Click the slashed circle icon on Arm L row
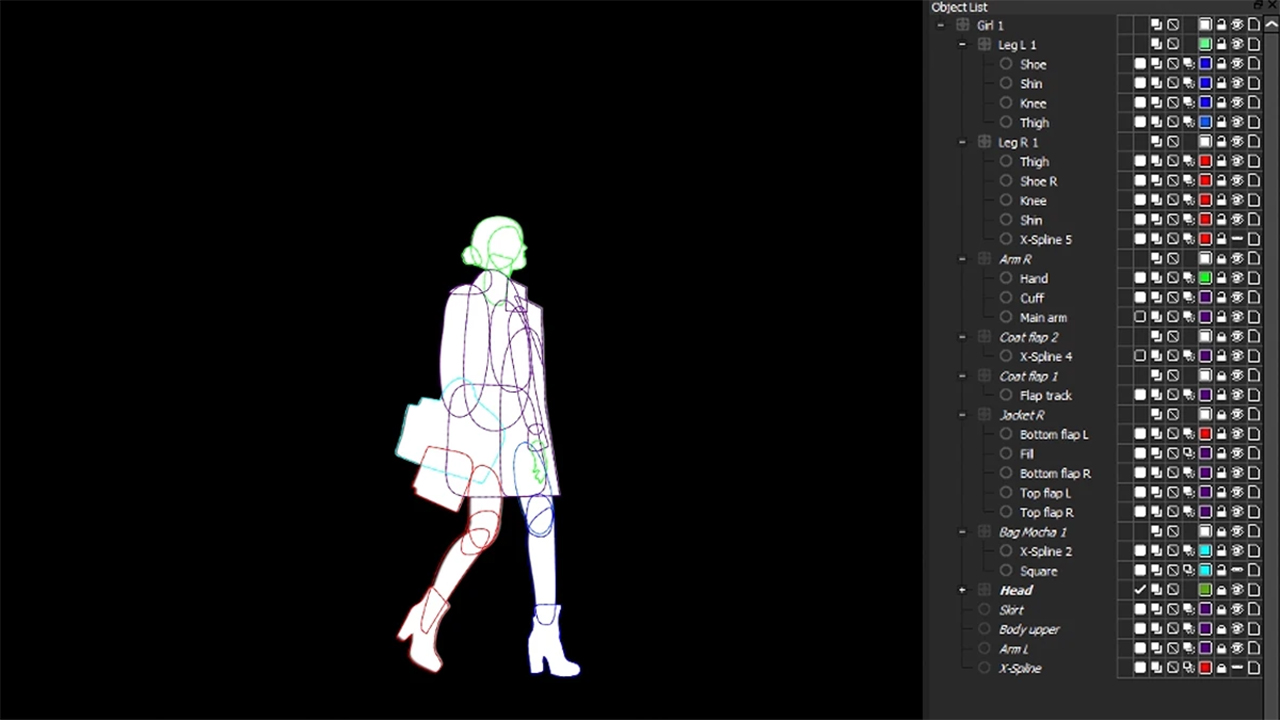Viewport: 1280px width, 720px height. (x=1173, y=648)
